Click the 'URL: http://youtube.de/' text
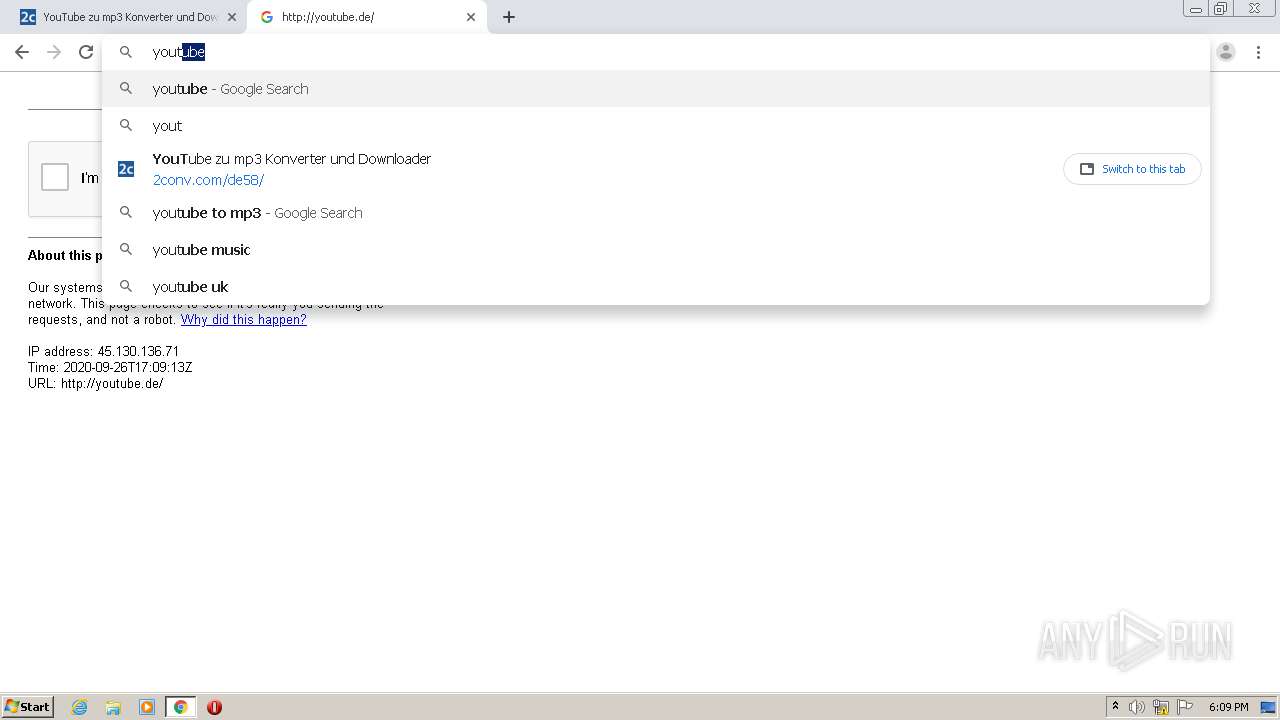 (95, 384)
